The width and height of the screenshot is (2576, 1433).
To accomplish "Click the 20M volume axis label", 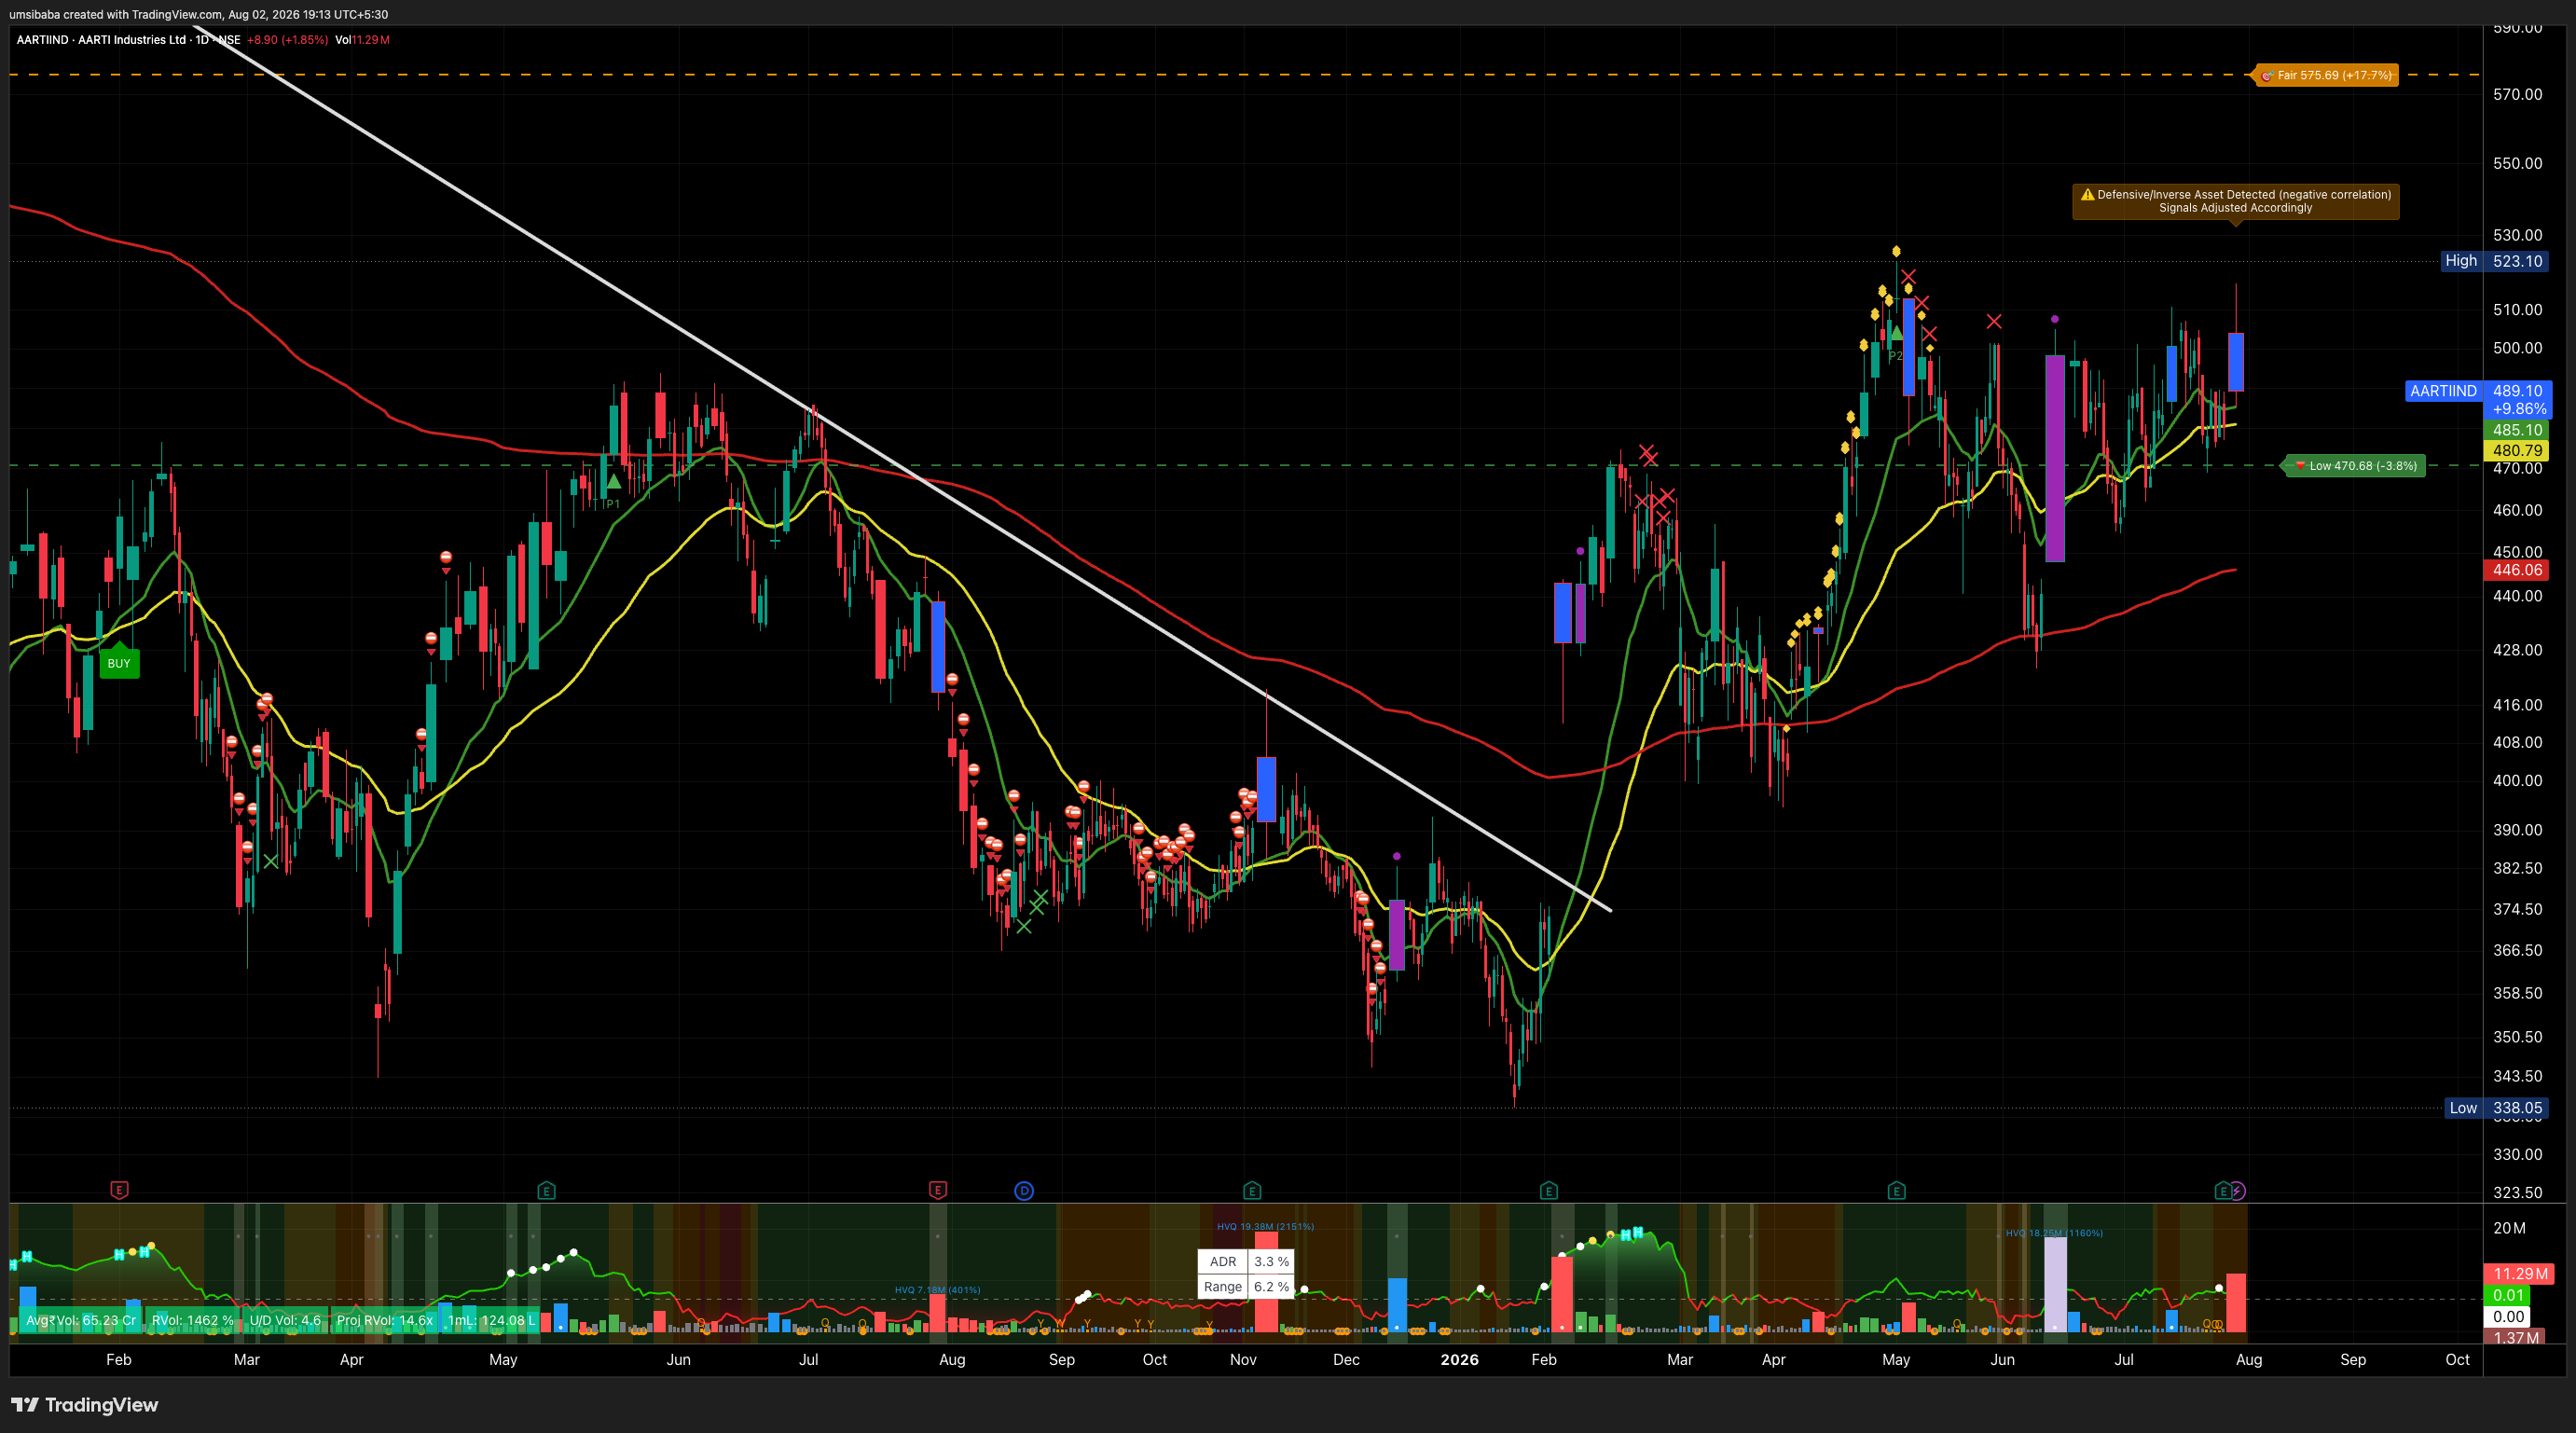I will click(2509, 1228).
